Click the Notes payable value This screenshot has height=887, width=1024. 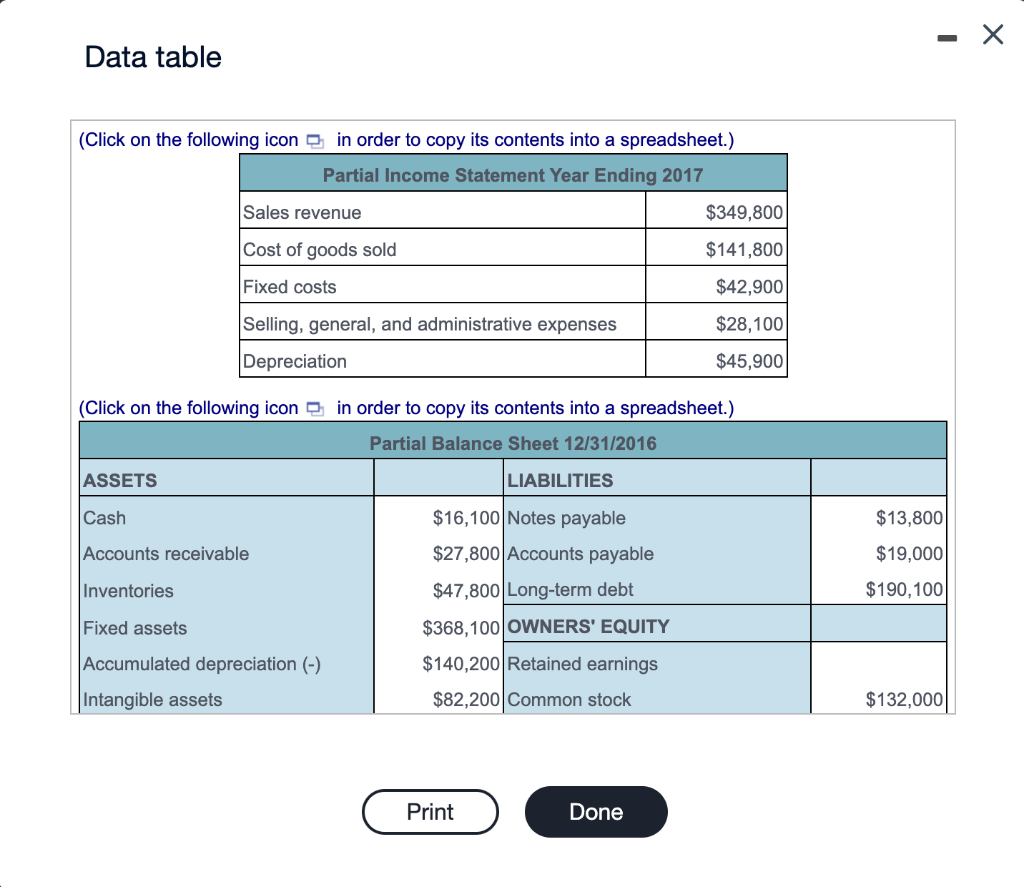[x=912, y=517]
